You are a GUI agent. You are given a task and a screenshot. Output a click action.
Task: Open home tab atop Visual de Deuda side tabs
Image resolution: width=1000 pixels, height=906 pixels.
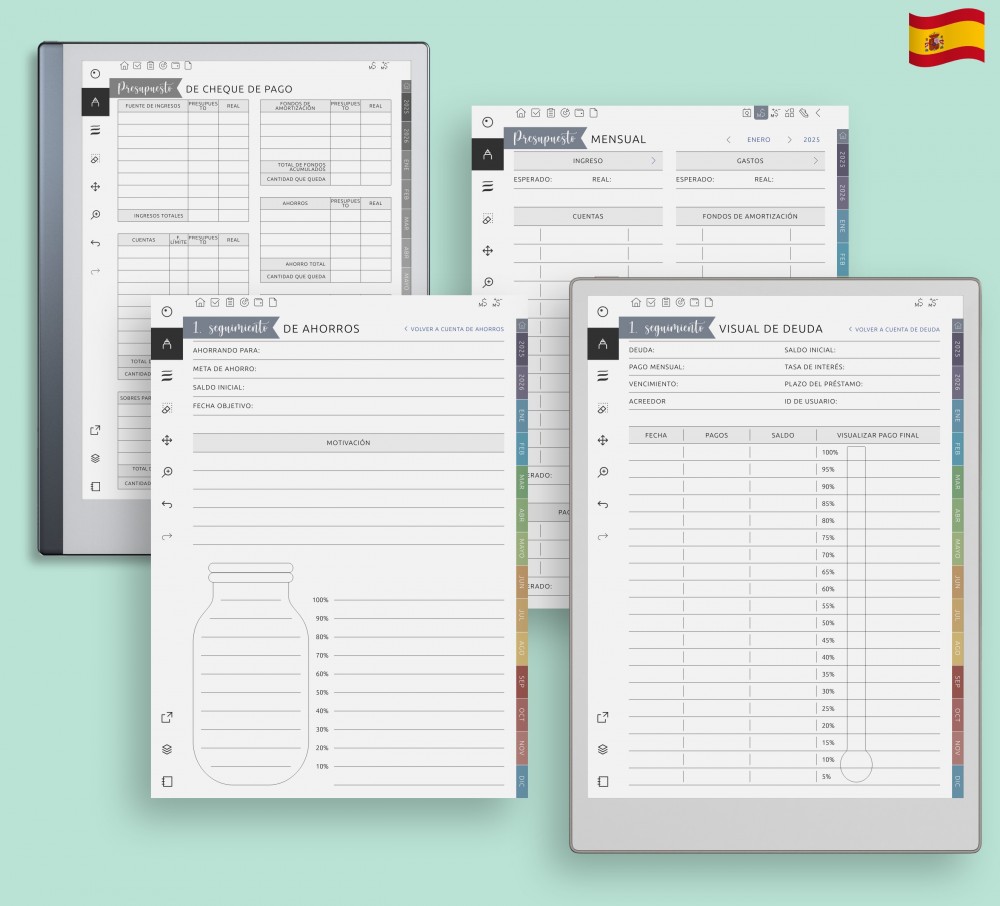pos(957,326)
